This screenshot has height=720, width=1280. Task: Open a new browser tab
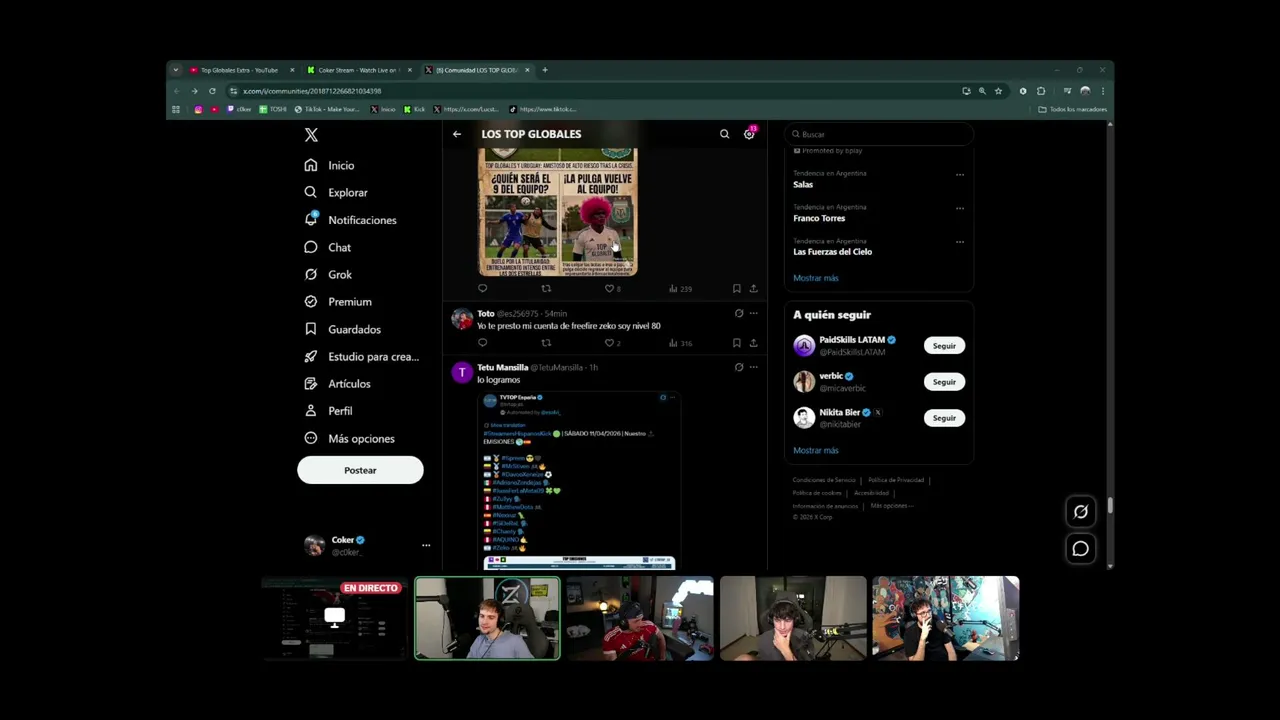[x=545, y=70]
